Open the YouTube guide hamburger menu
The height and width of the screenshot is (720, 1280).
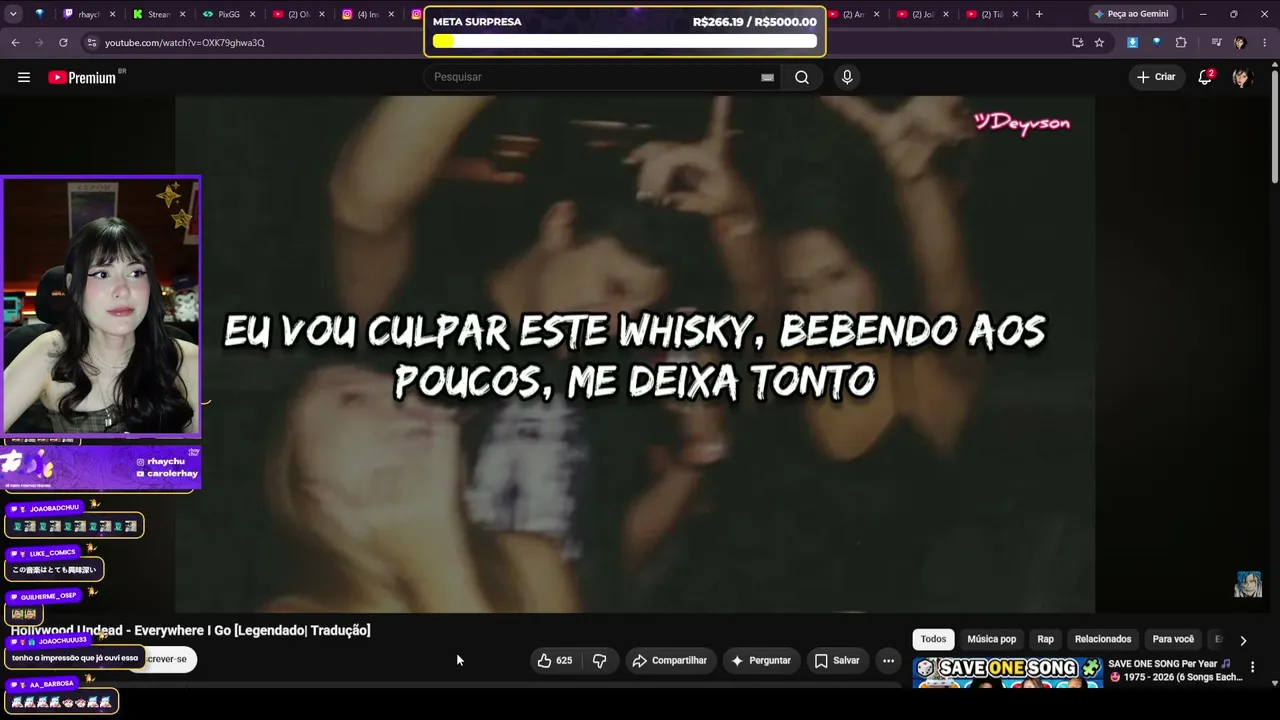(24, 77)
